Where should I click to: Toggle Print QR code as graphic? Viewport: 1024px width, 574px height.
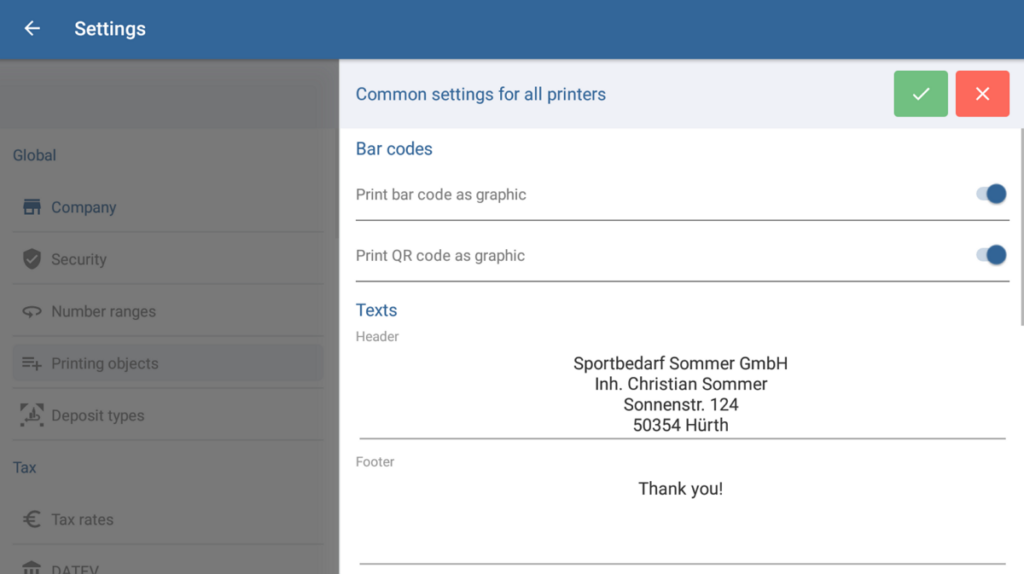991,256
